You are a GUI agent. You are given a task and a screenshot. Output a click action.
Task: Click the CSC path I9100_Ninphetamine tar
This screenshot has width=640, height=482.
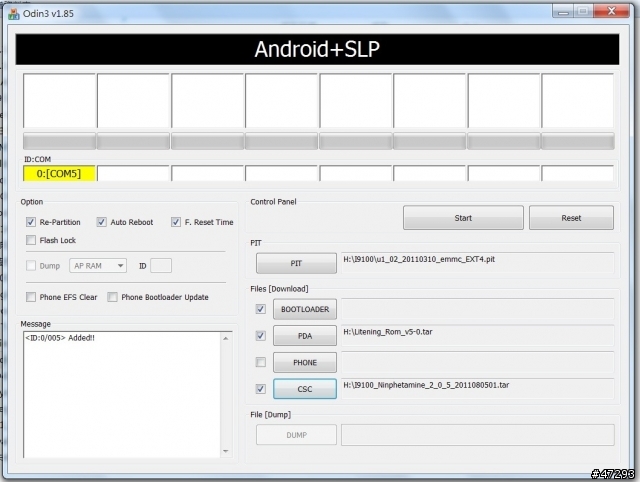coord(426,385)
